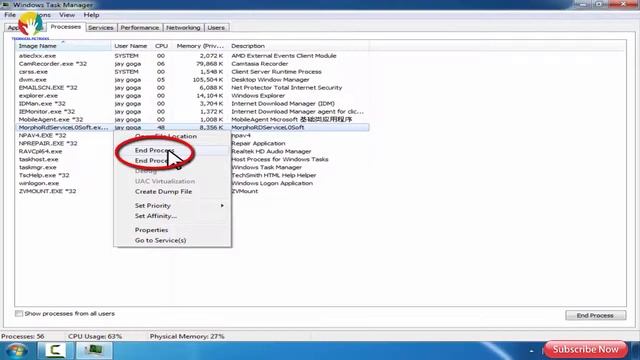Select atiedxx.exe process row
The image size is (640, 360).
192,56
